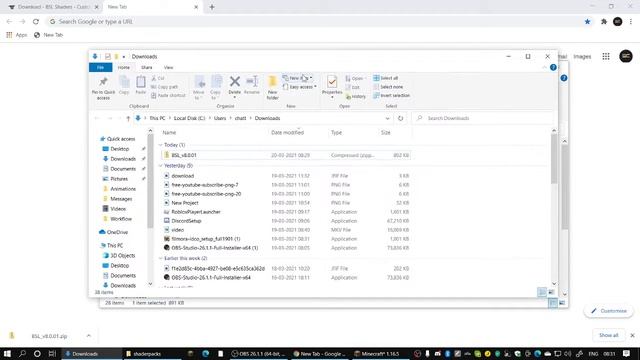This screenshot has height=360, width=640.
Task: Go up one folder level arrow
Action: [x=128, y=118]
